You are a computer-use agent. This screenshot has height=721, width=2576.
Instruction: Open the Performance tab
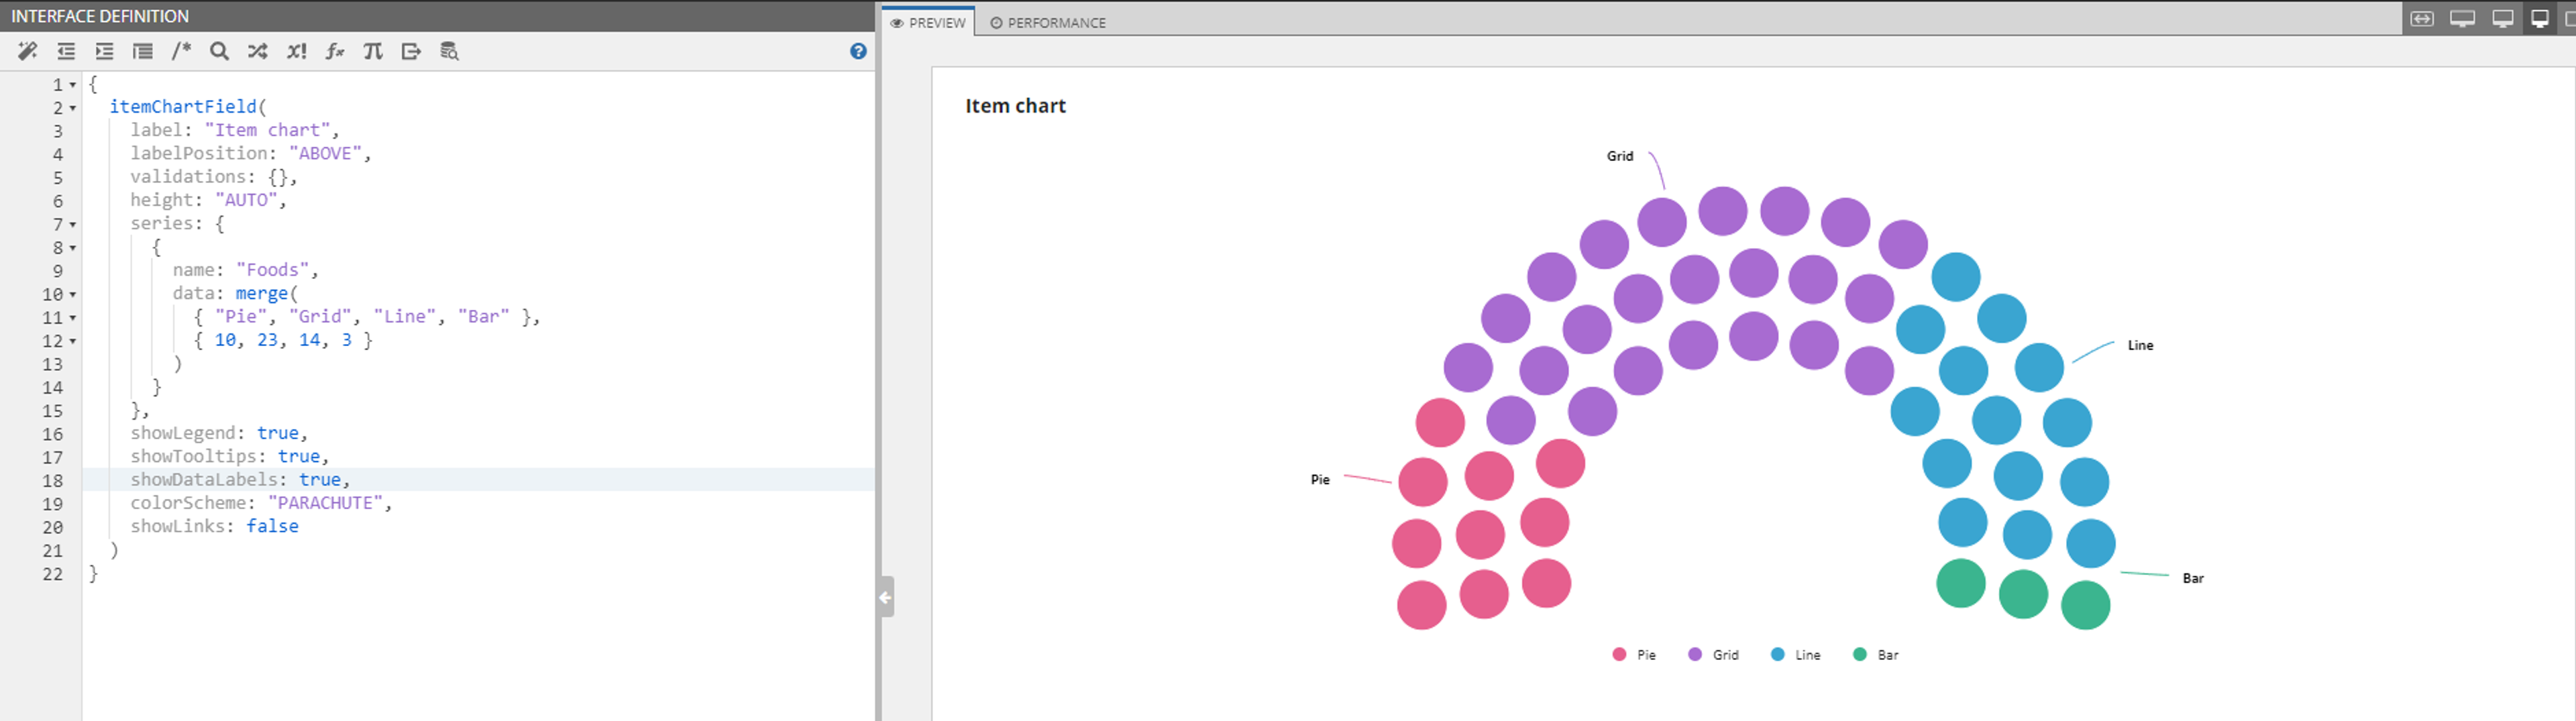pyautogui.click(x=1047, y=22)
